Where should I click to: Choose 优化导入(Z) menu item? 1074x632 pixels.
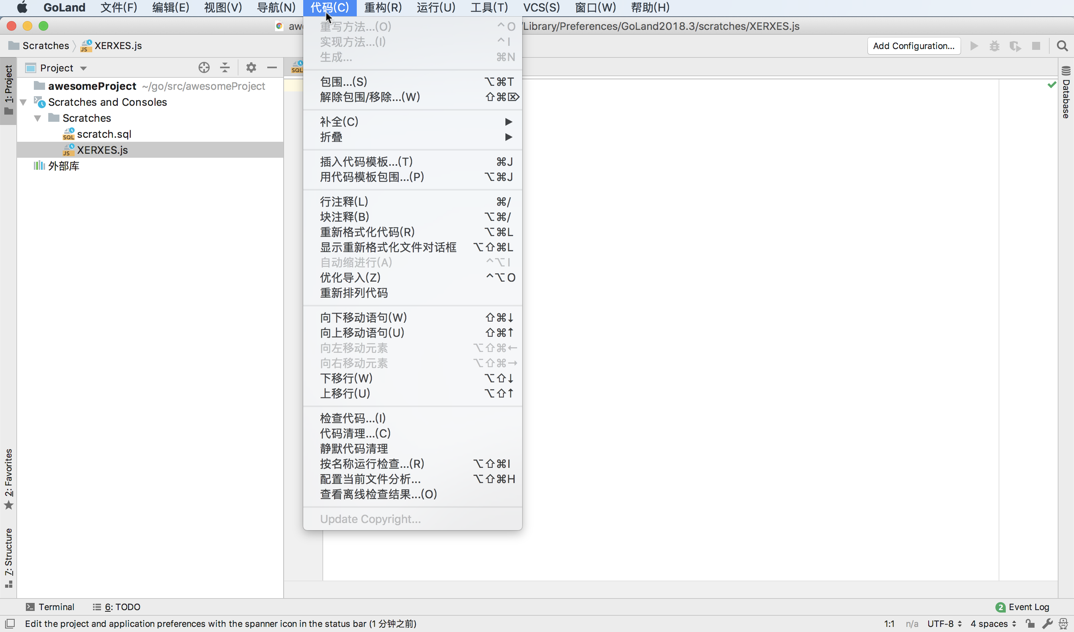pyautogui.click(x=412, y=277)
